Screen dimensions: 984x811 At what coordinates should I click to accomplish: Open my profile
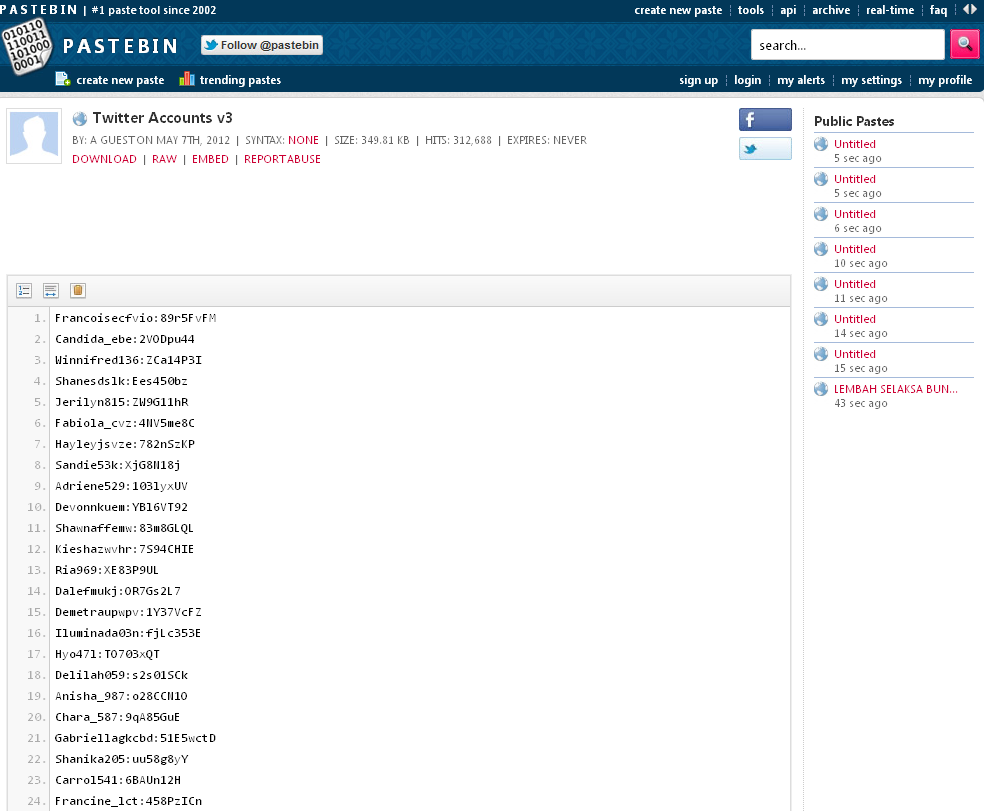point(945,80)
